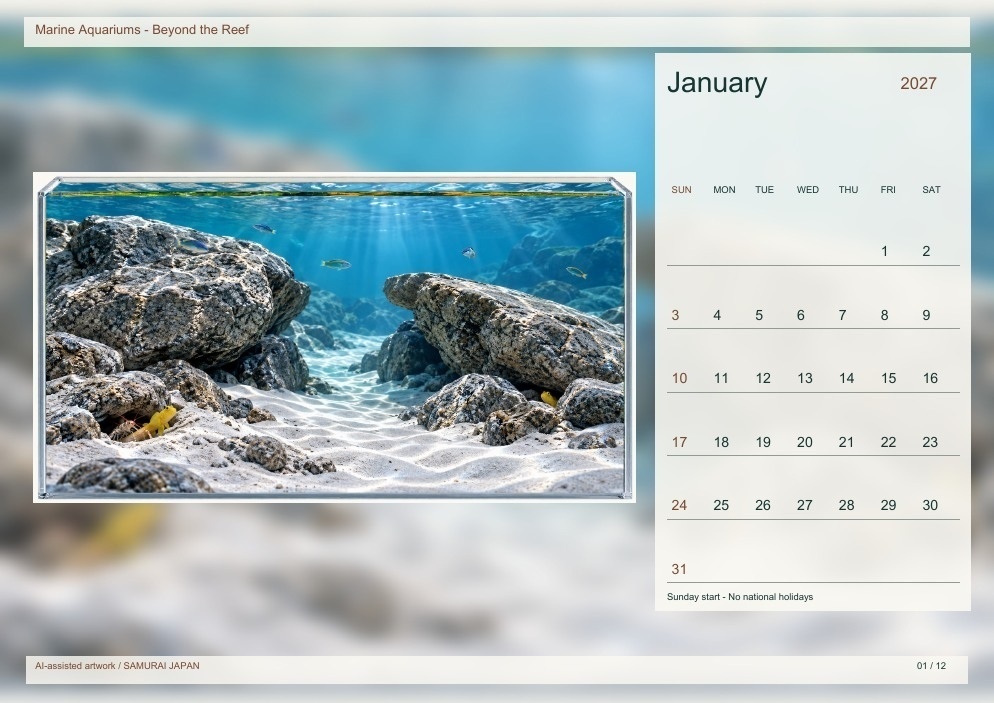Screen dimensions: 994x703
Task: Select Sunday date 31
Action: click(679, 569)
